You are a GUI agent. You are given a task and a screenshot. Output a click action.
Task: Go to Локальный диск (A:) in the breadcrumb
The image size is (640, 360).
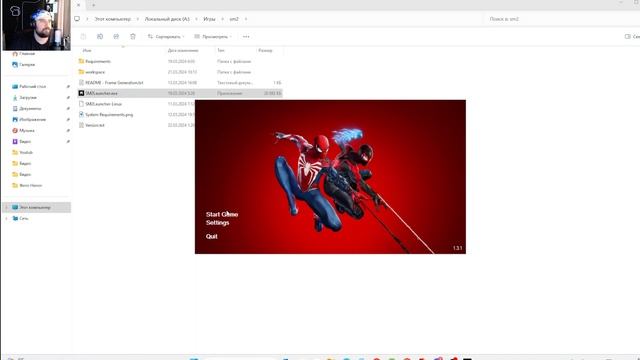click(167, 19)
